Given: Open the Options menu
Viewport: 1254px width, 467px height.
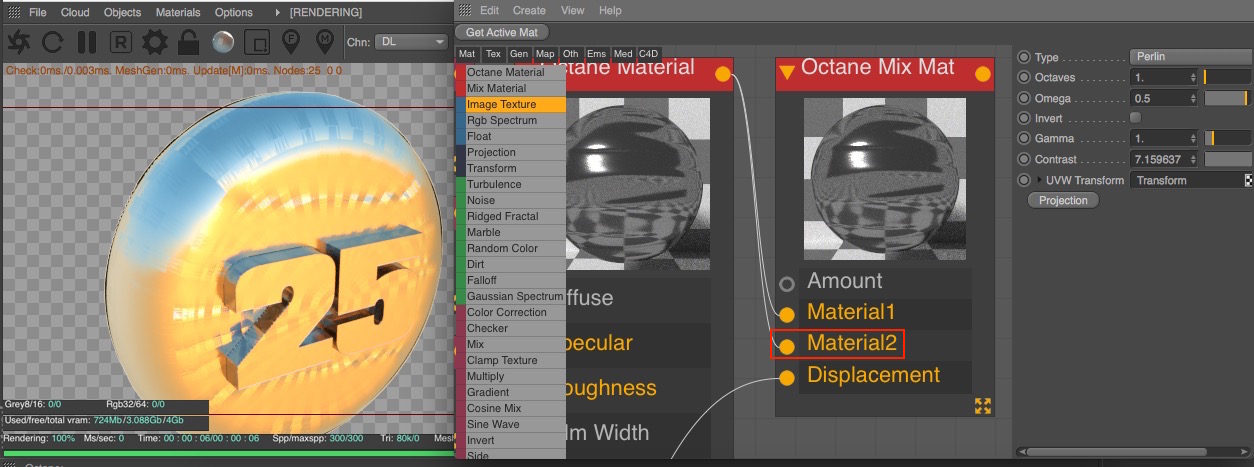Looking at the screenshot, I should (x=234, y=12).
